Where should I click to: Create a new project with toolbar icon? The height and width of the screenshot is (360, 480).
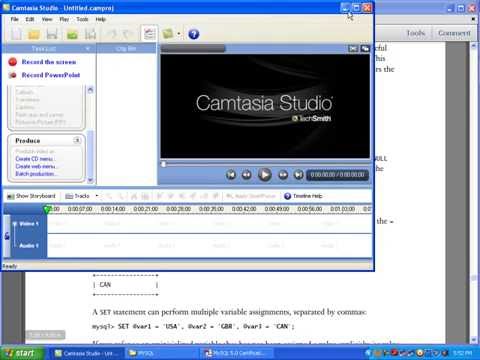click(x=17, y=34)
